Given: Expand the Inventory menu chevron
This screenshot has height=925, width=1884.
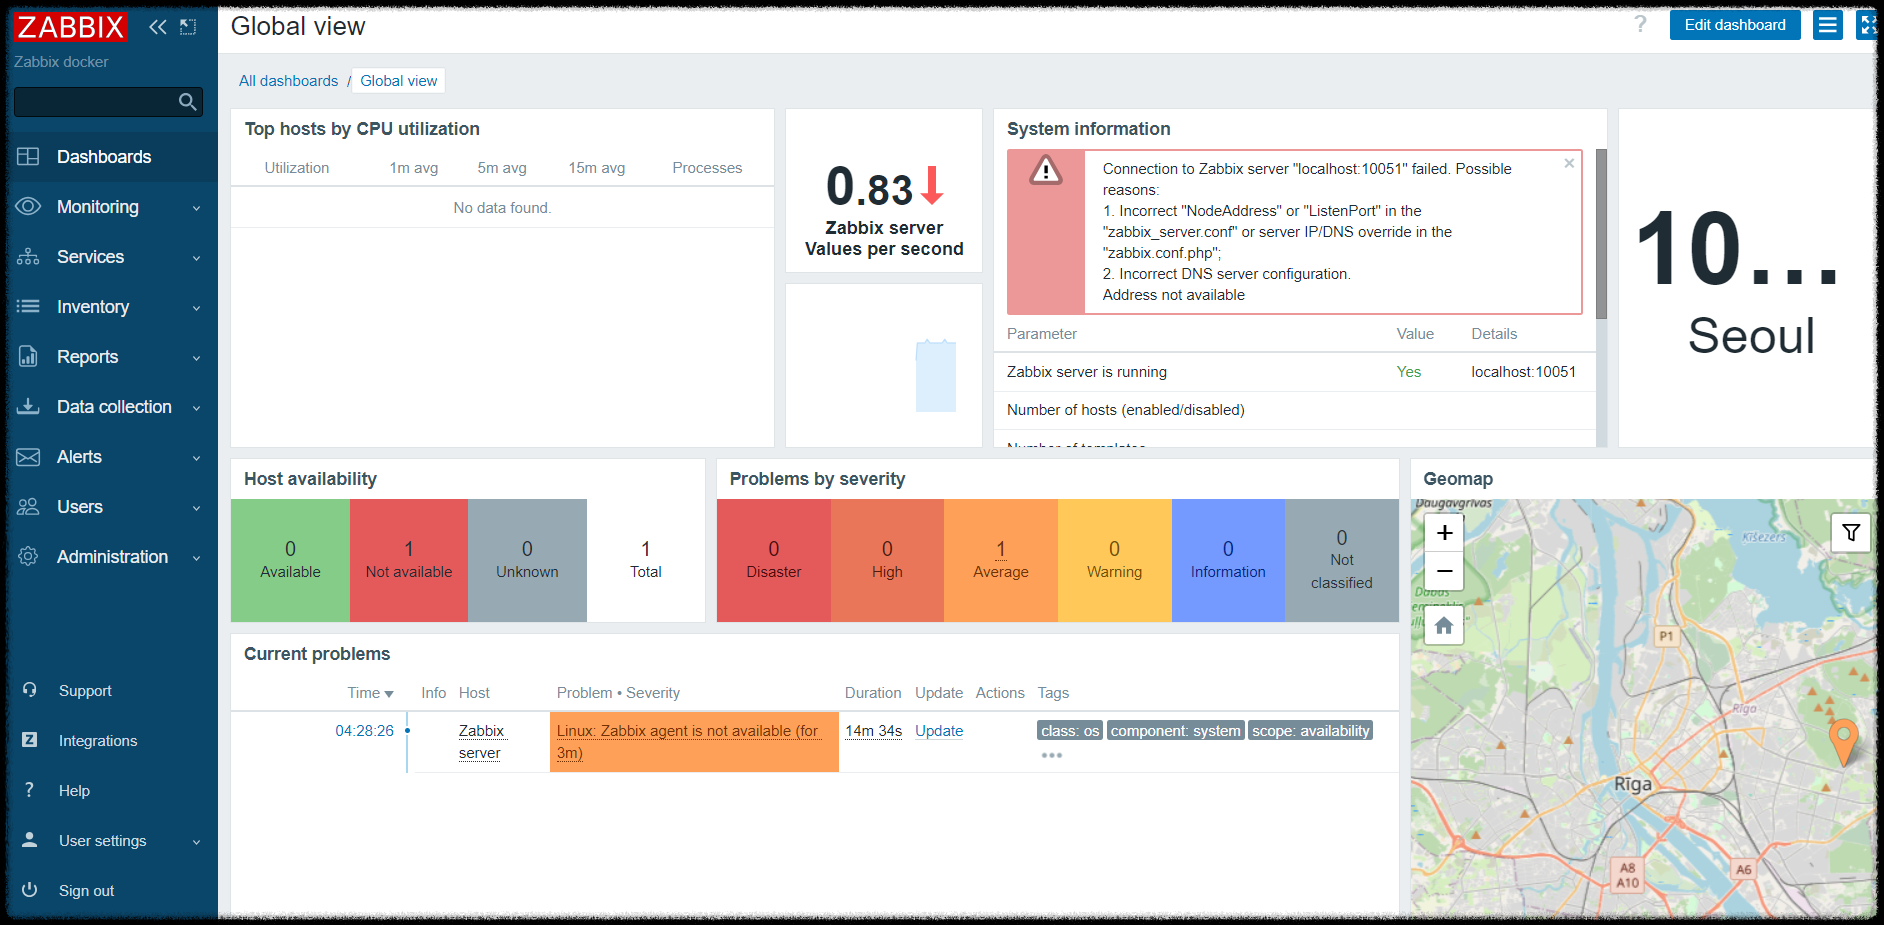Looking at the screenshot, I should pos(196,308).
